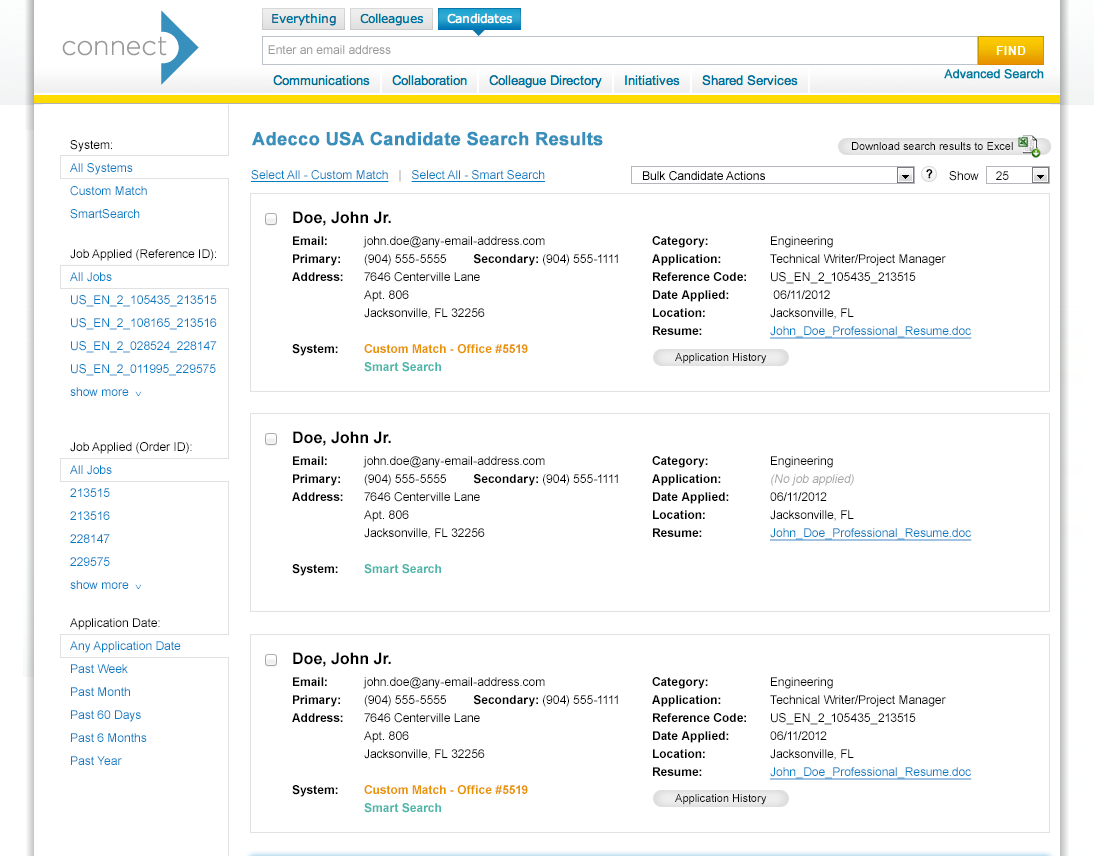Viewport: 1094px width, 856px height.
Task: Filter by reference US_EN_2_028524_228147
Action: tap(143, 346)
